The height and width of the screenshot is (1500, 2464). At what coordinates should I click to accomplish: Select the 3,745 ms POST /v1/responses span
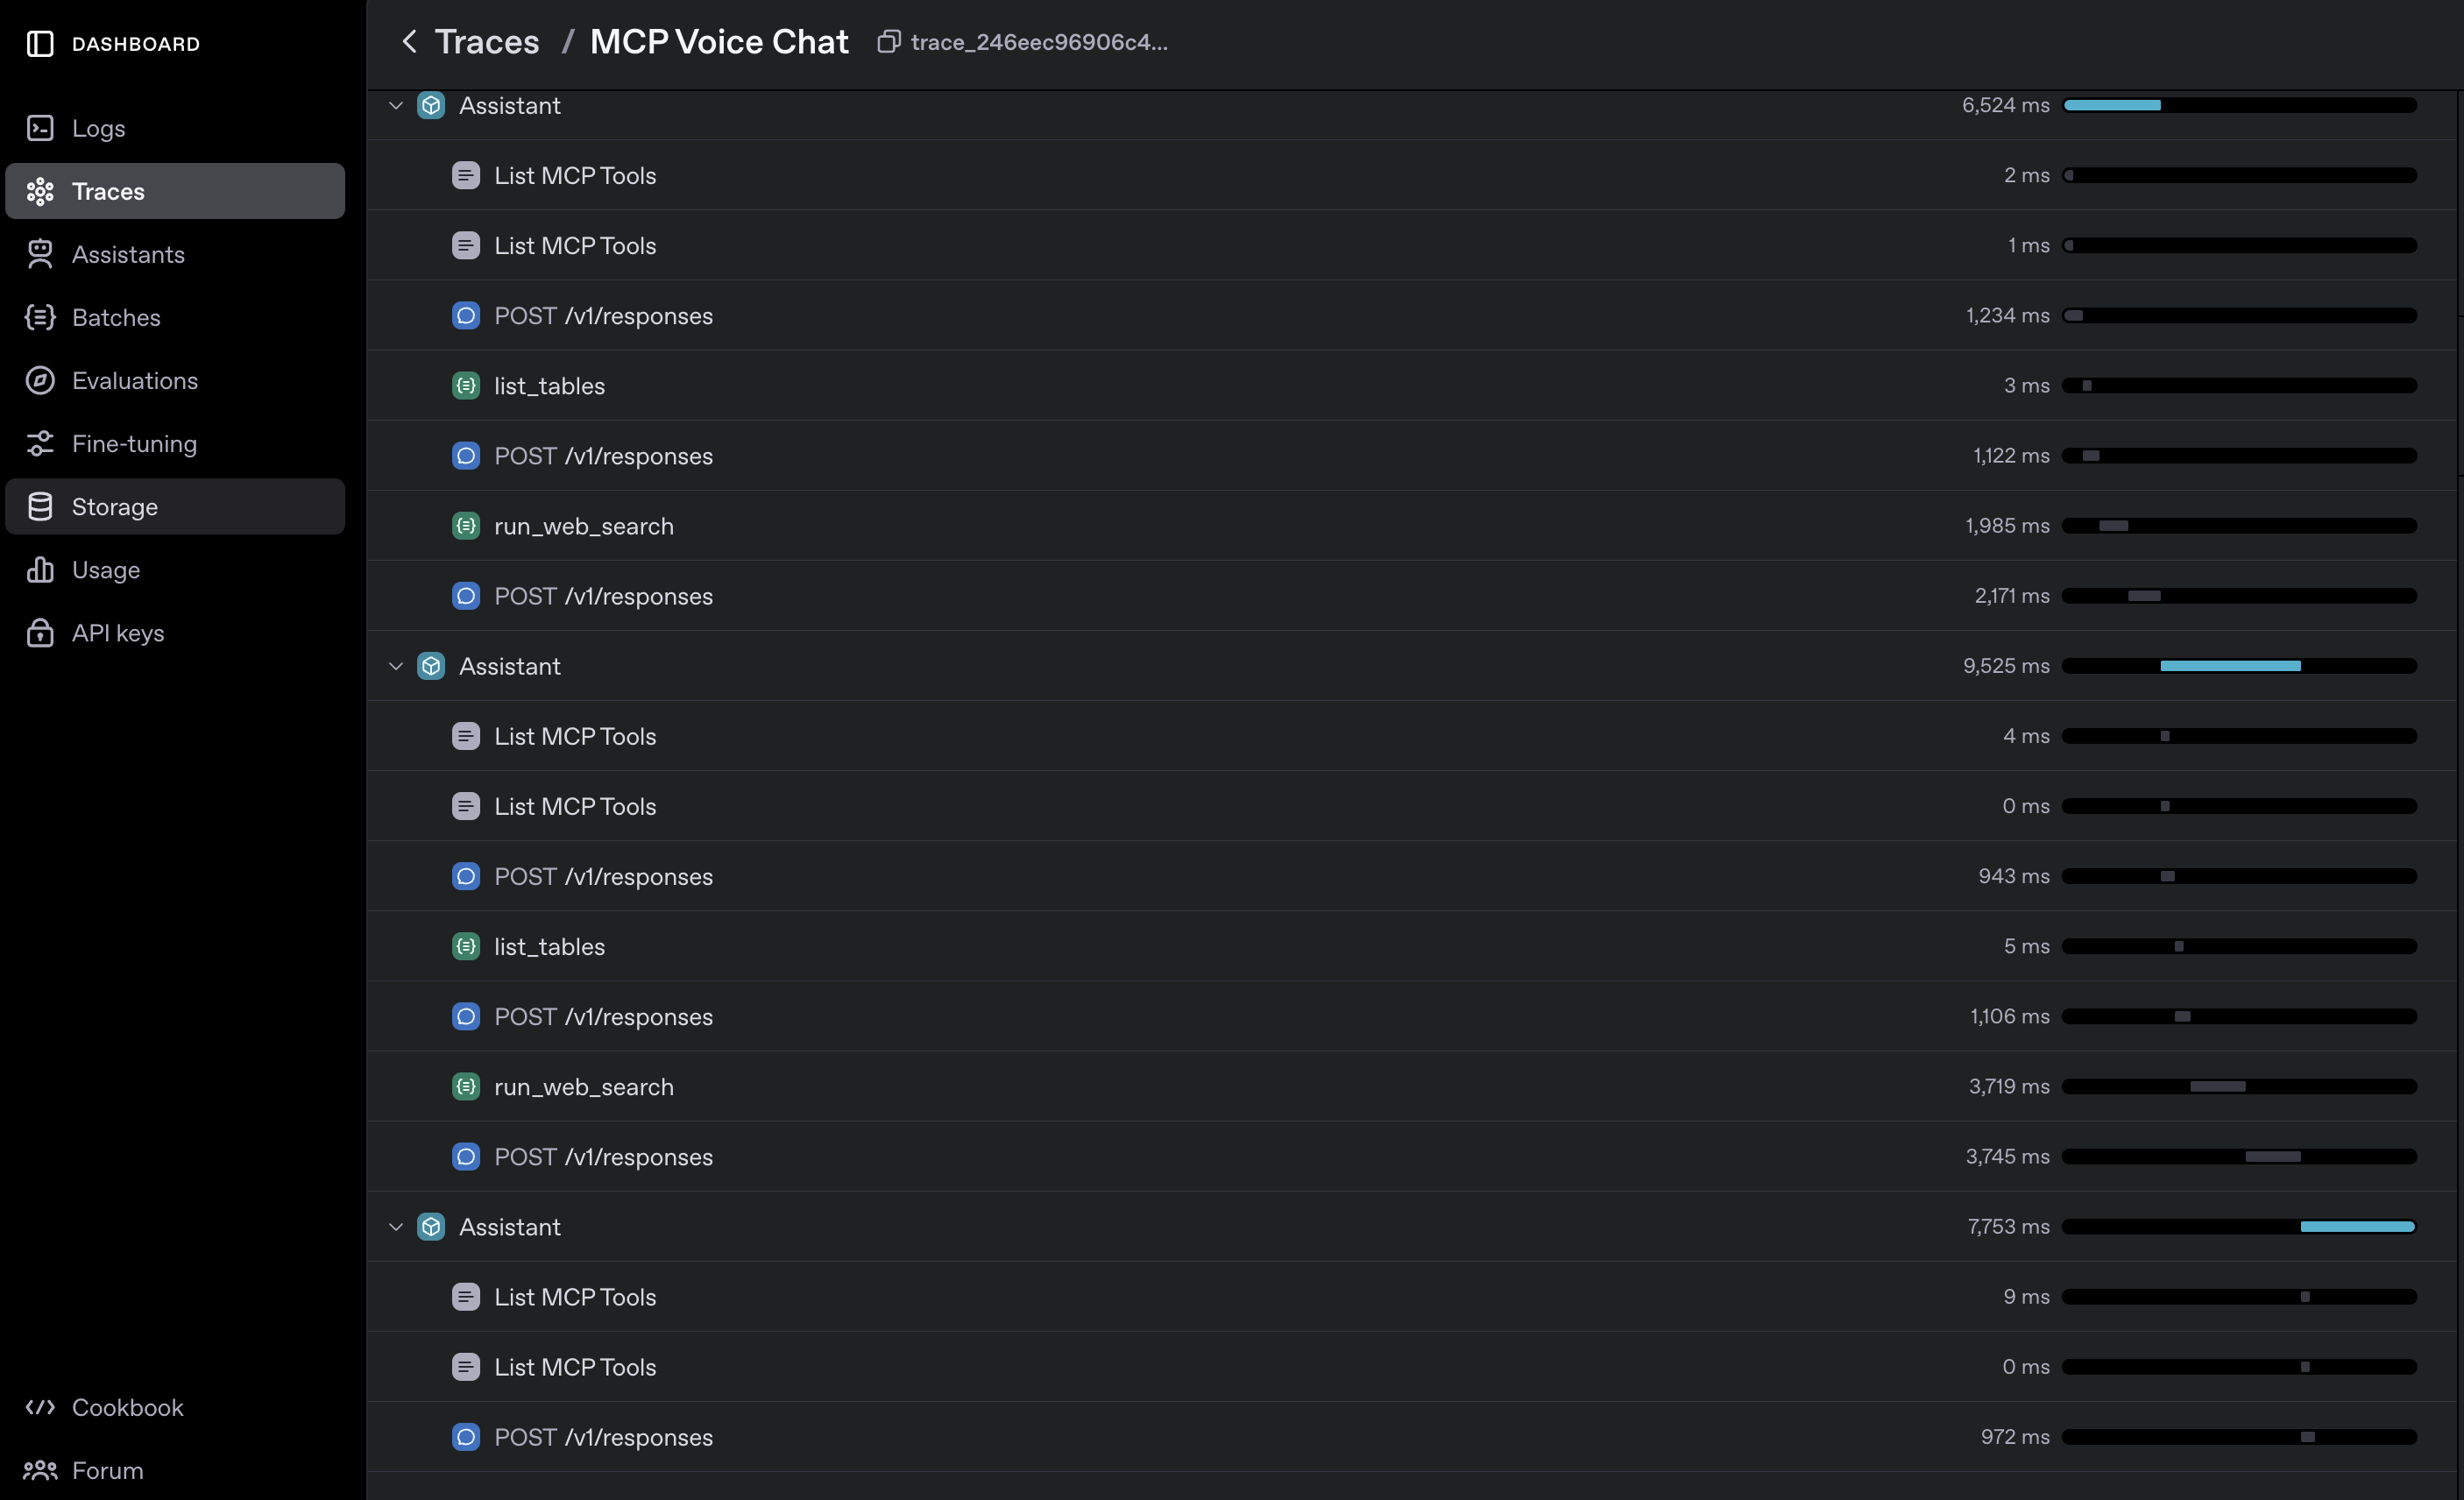point(603,1156)
